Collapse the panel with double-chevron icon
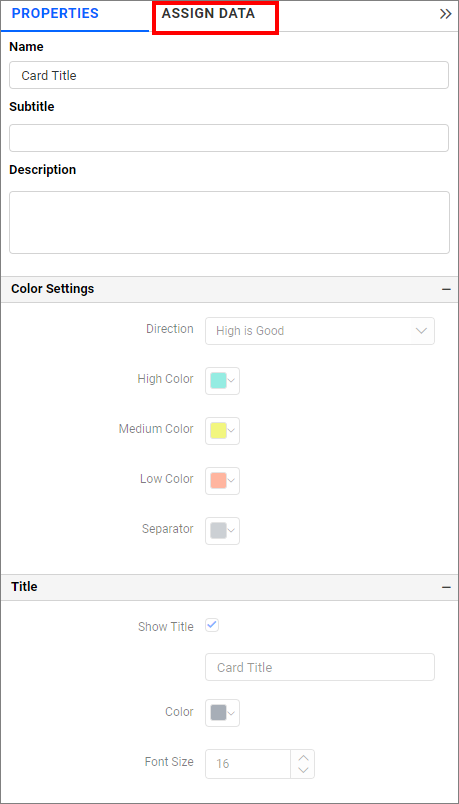Image resolution: width=459 pixels, height=804 pixels. 445,14
